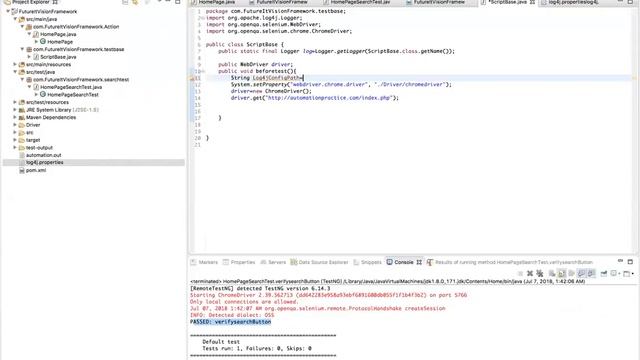Collapse beforetest method fold on line 10

[x=203, y=71]
